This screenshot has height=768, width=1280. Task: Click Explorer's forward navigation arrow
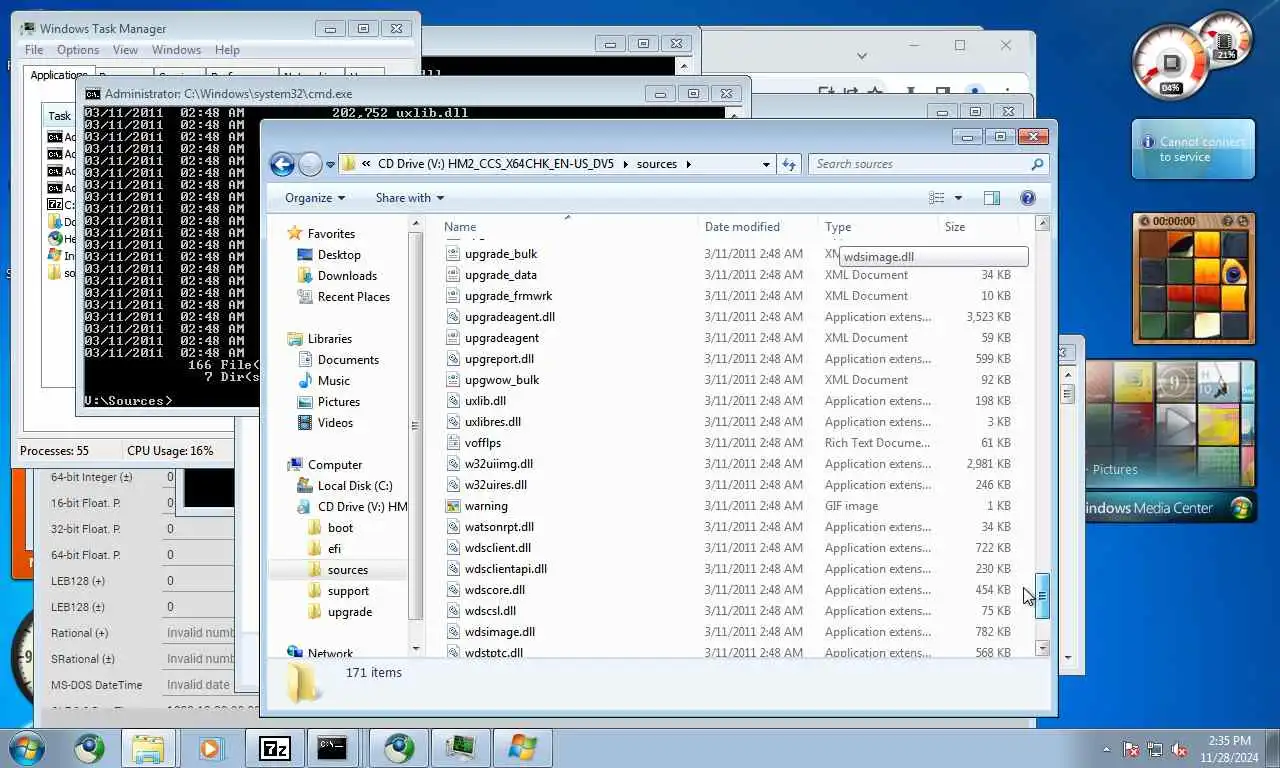tap(310, 164)
